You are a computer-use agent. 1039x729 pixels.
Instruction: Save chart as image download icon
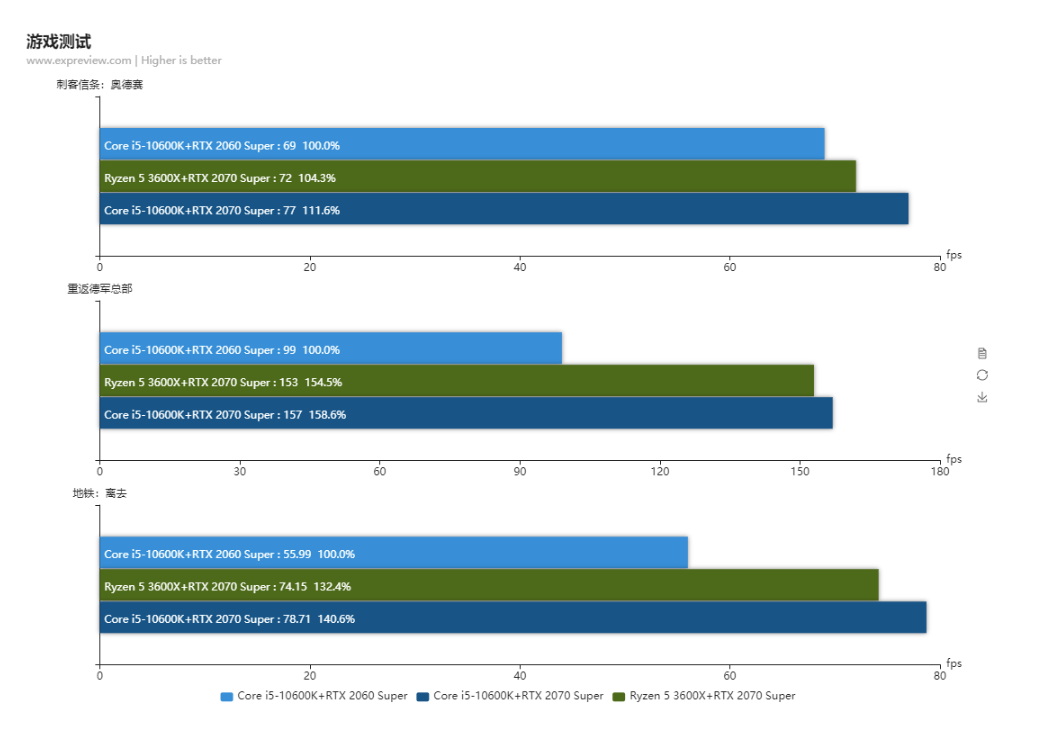[982, 397]
